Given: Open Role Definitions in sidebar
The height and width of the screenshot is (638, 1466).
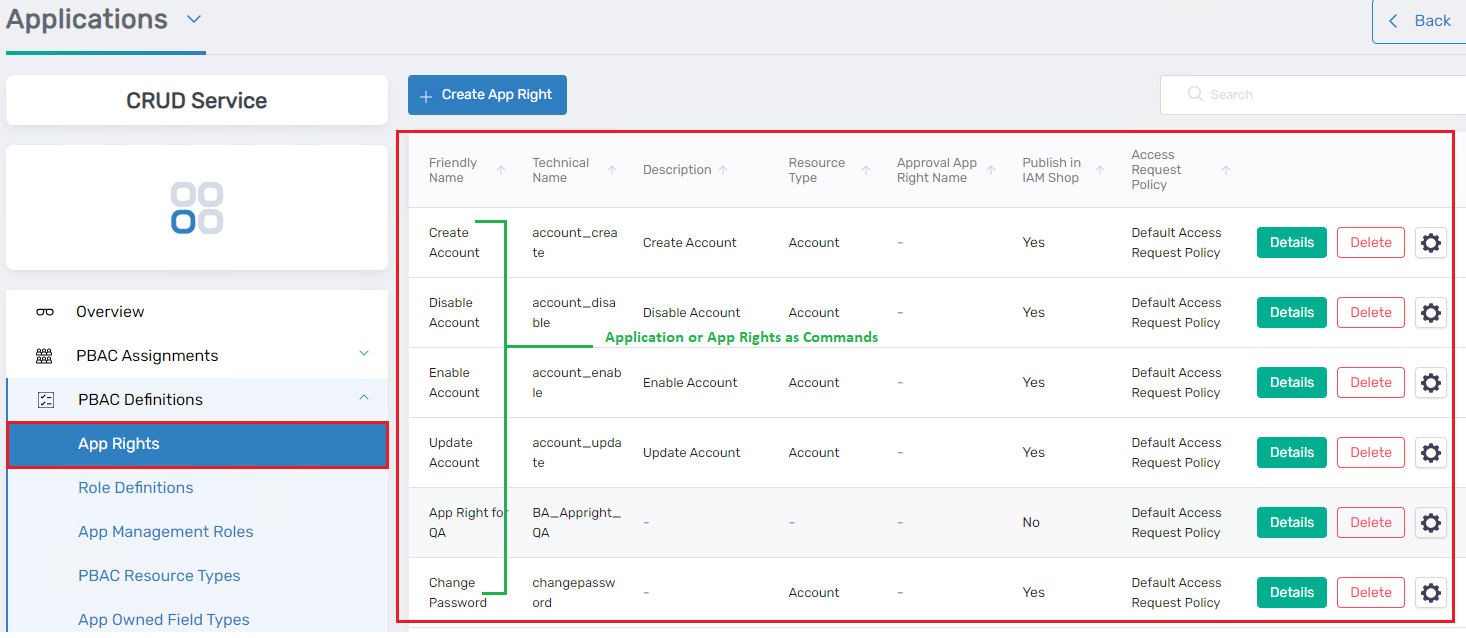Looking at the screenshot, I should (136, 488).
